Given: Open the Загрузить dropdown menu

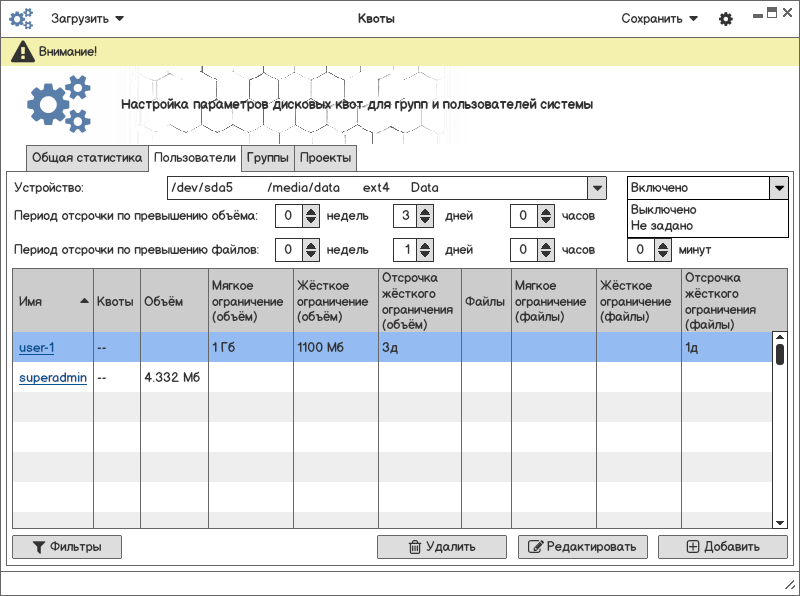Looking at the screenshot, I should pyautogui.click(x=88, y=18).
